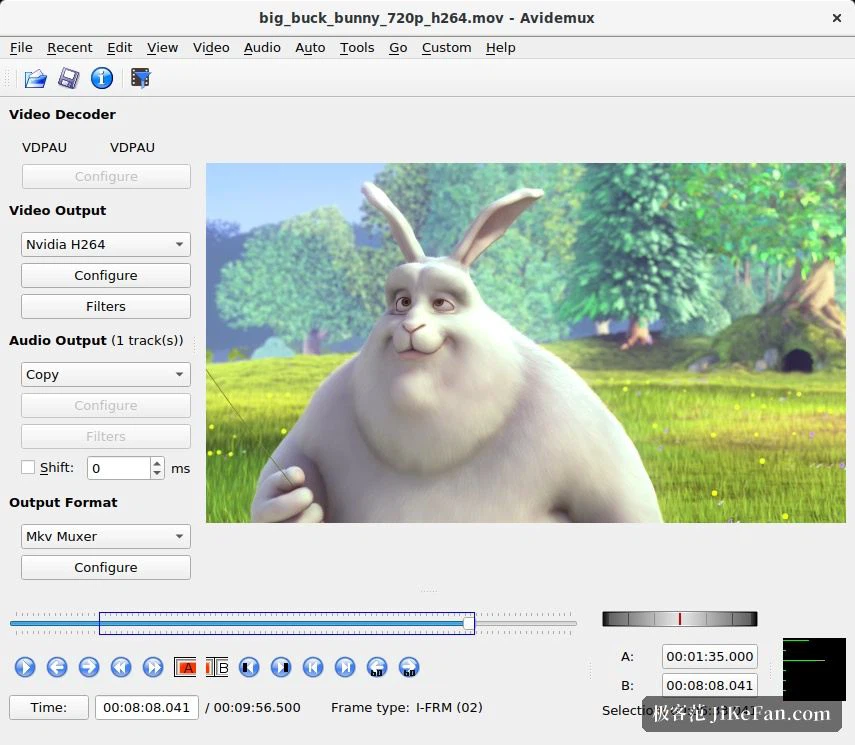Open the Edit menu

119,48
